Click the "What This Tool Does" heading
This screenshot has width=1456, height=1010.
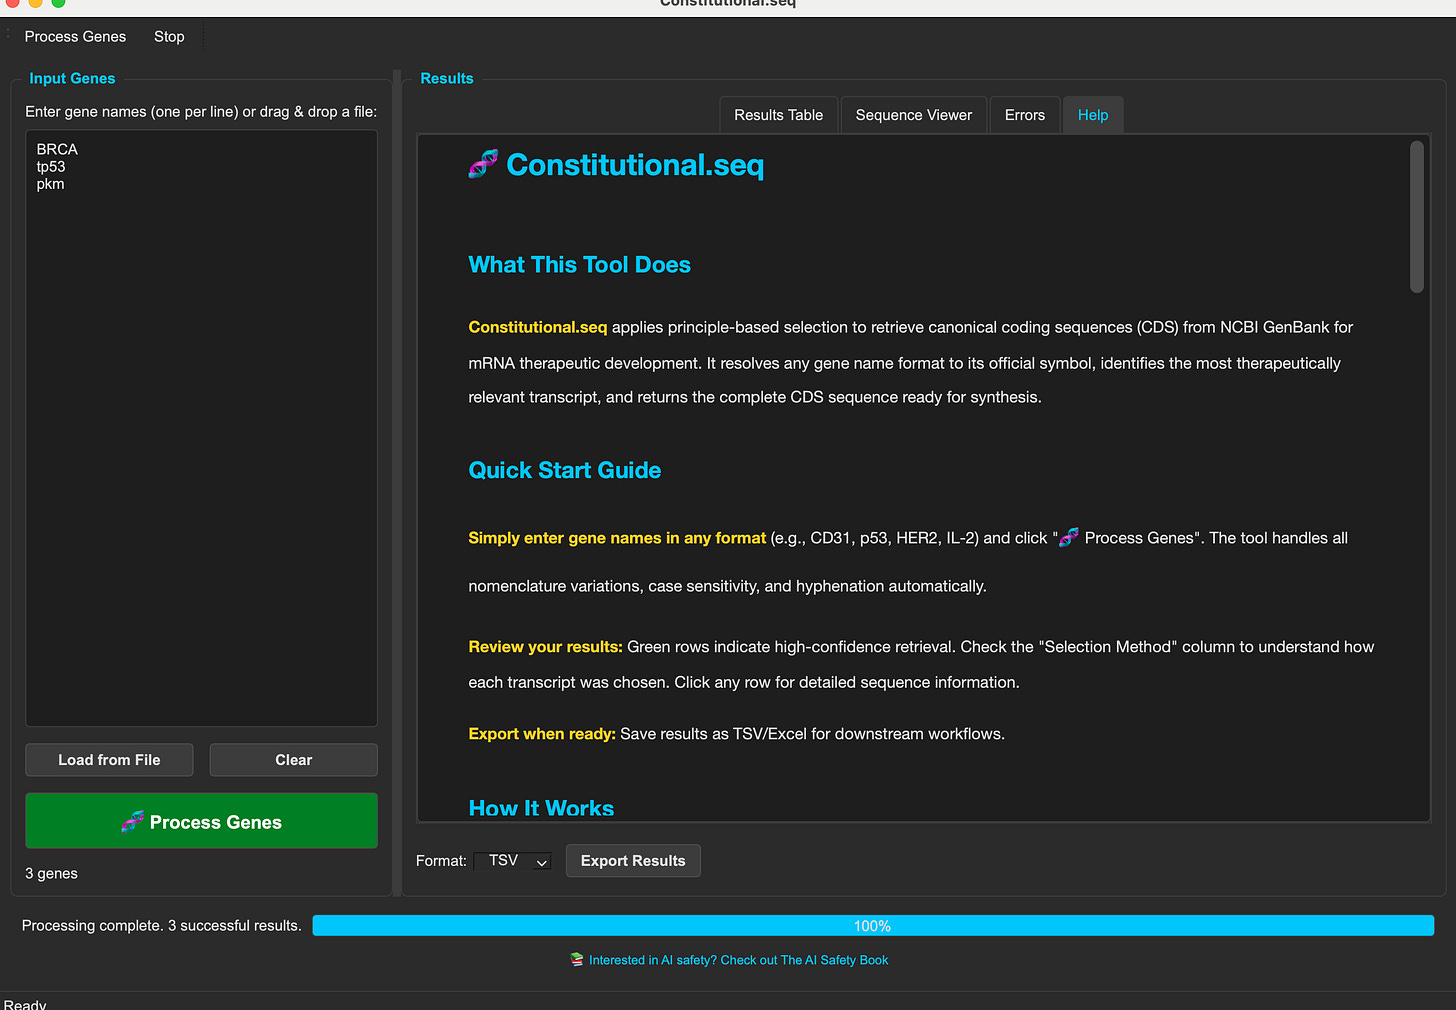tap(579, 265)
